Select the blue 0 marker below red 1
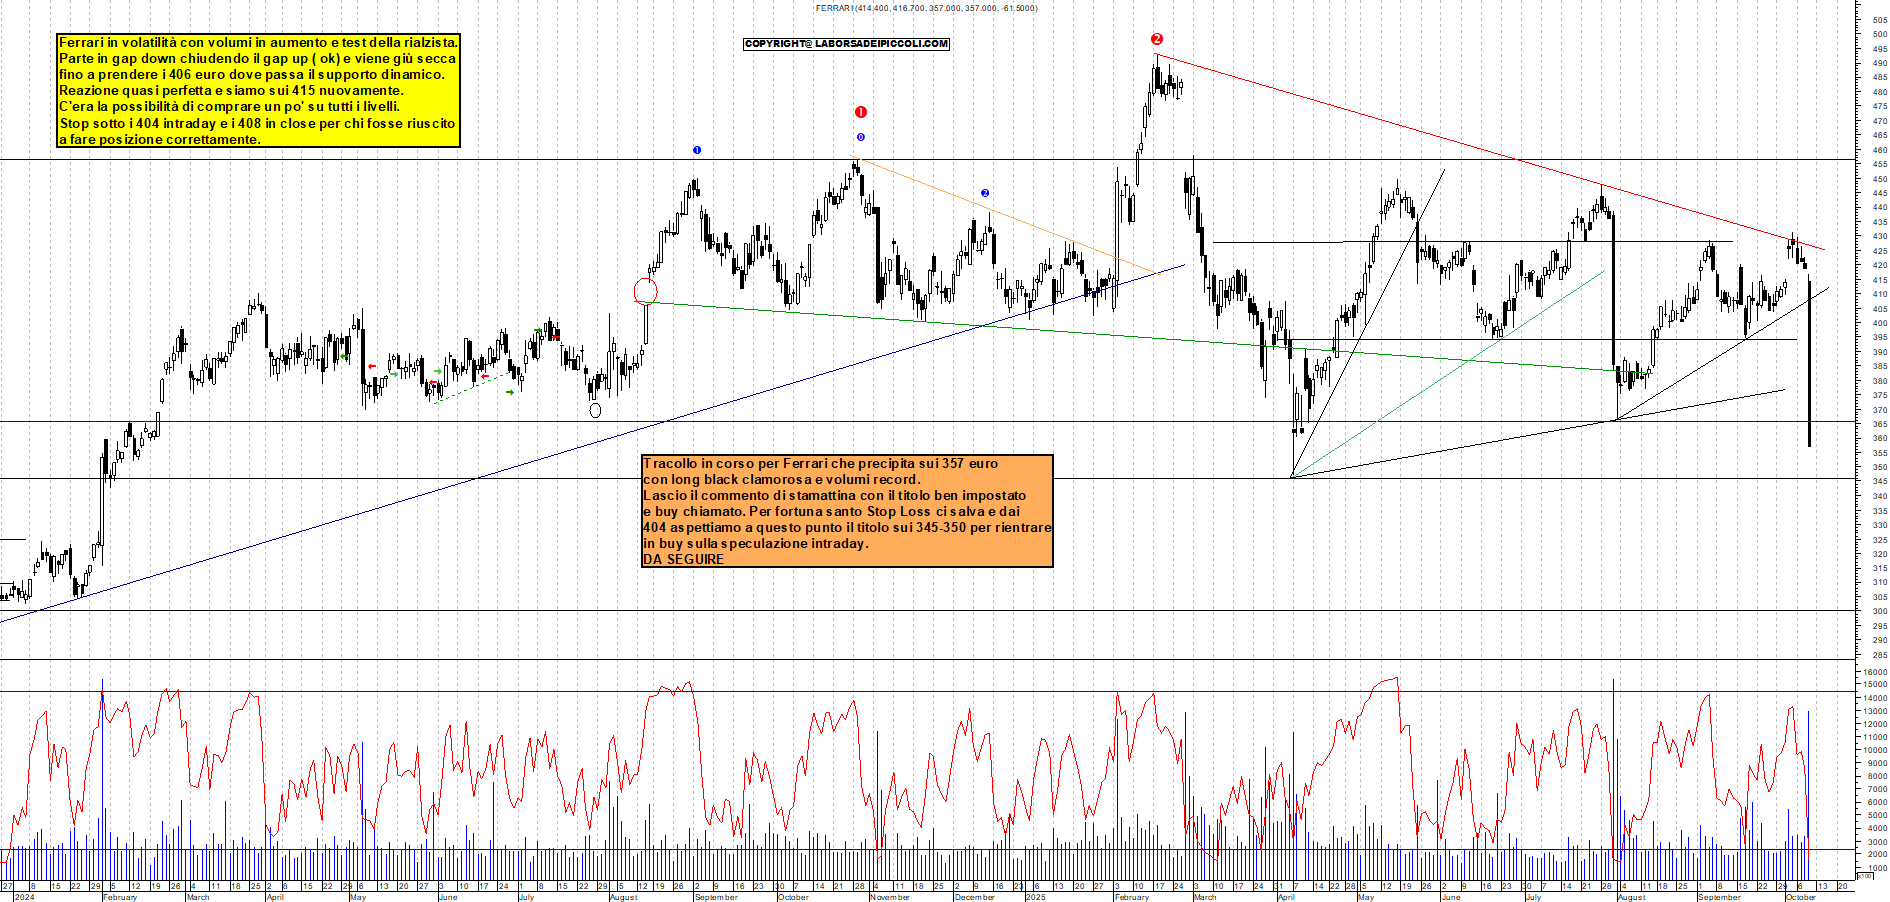Image resolution: width=1890 pixels, height=902 pixels. pos(860,137)
